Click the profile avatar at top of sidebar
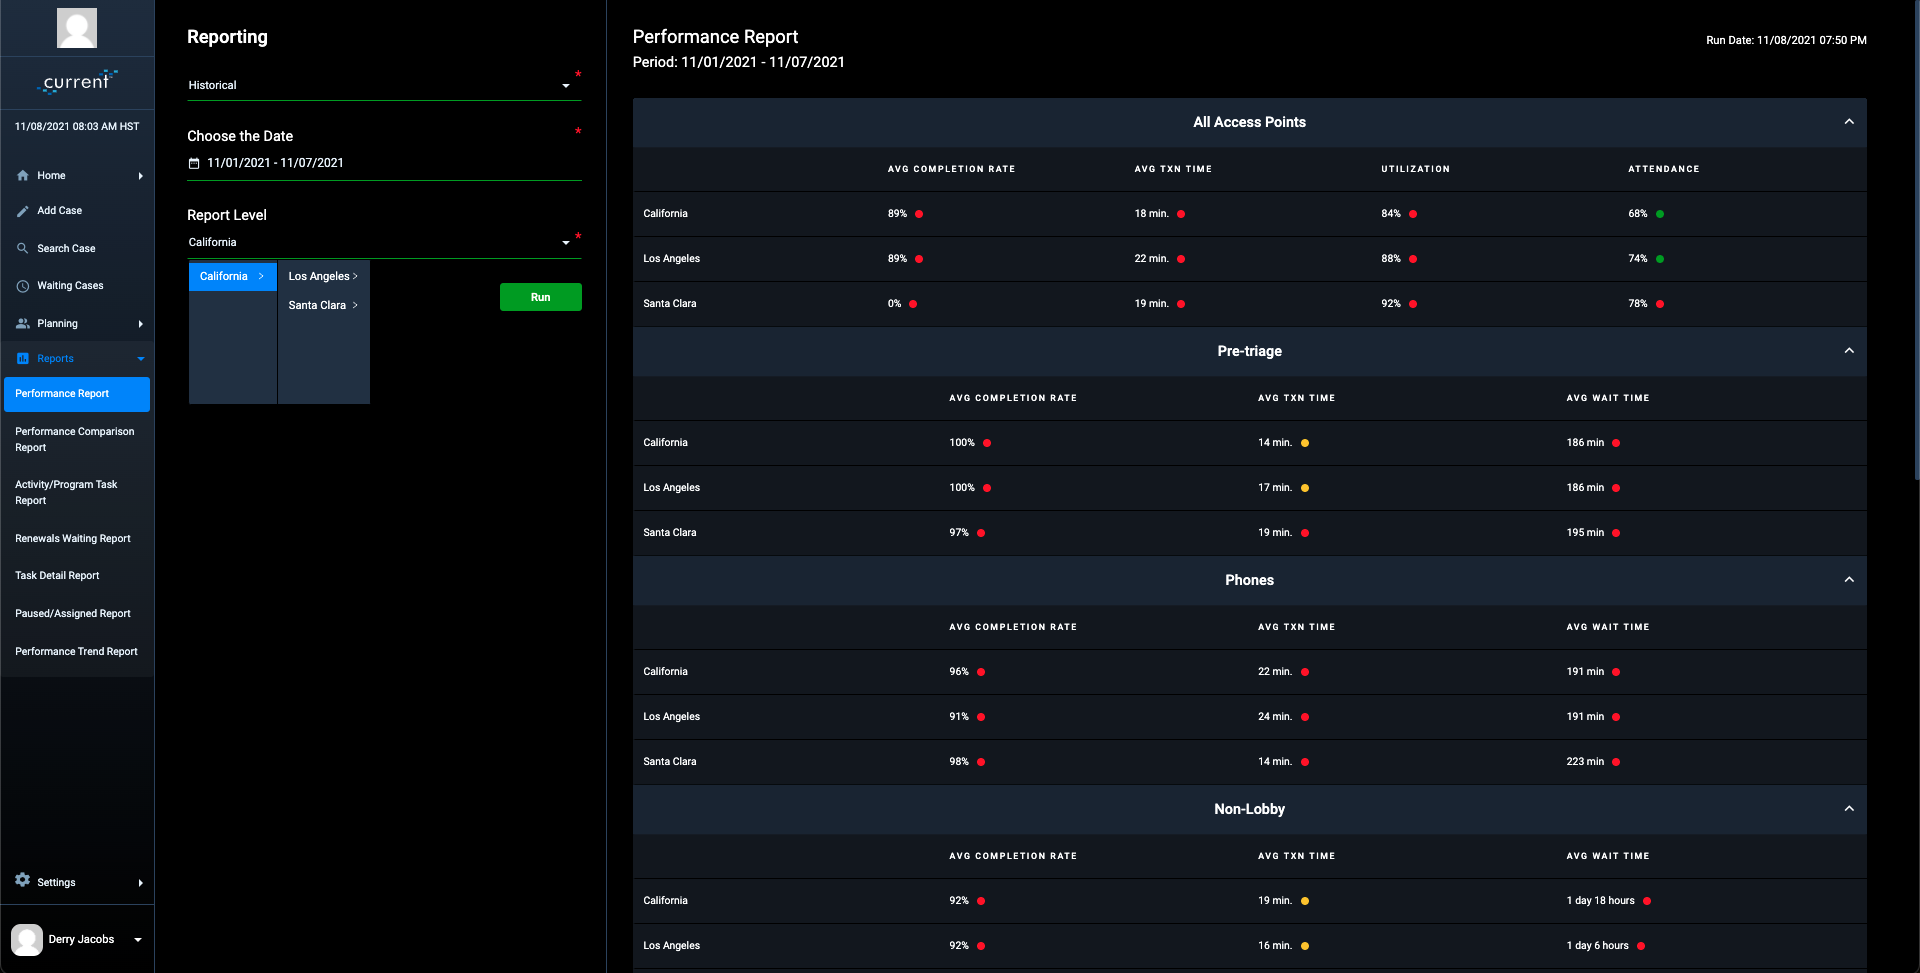The height and width of the screenshot is (973, 1920). (77, 28)
